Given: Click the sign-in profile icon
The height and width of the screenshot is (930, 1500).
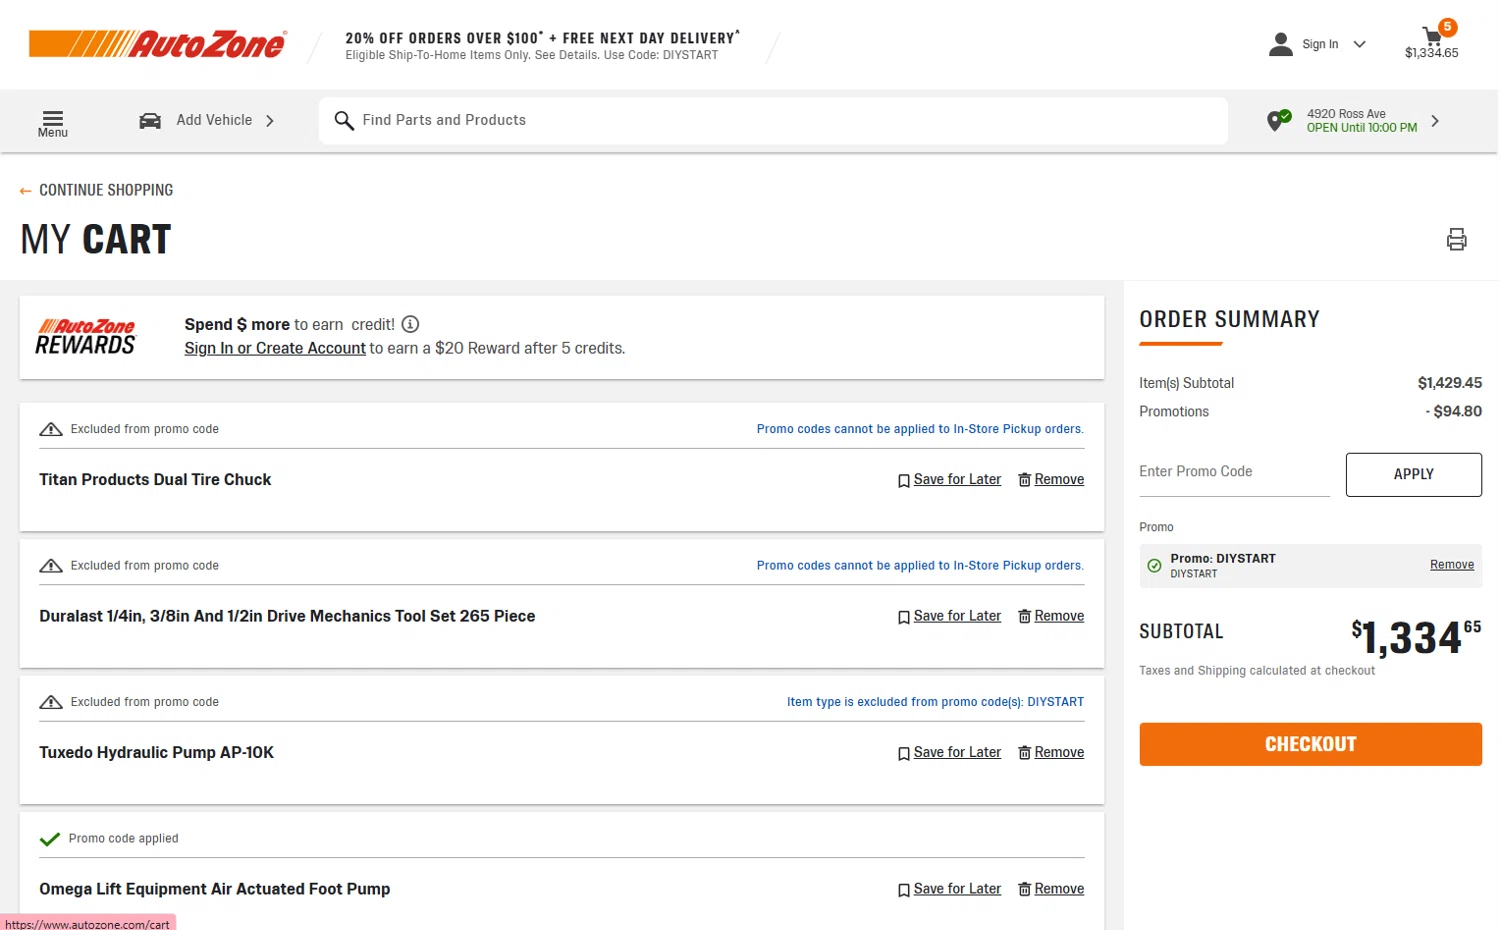Looking at the screenshot, I should [1280, 44].
